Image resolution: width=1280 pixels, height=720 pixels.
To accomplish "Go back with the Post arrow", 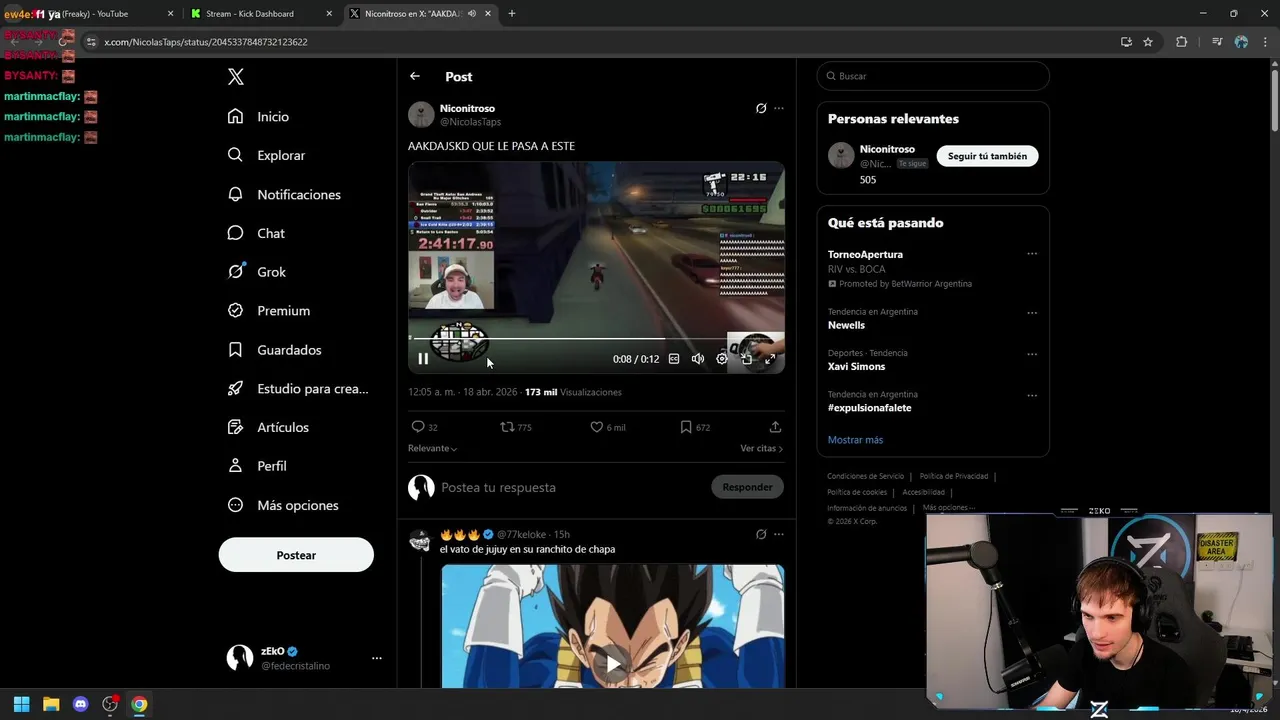I will (415, 76).
